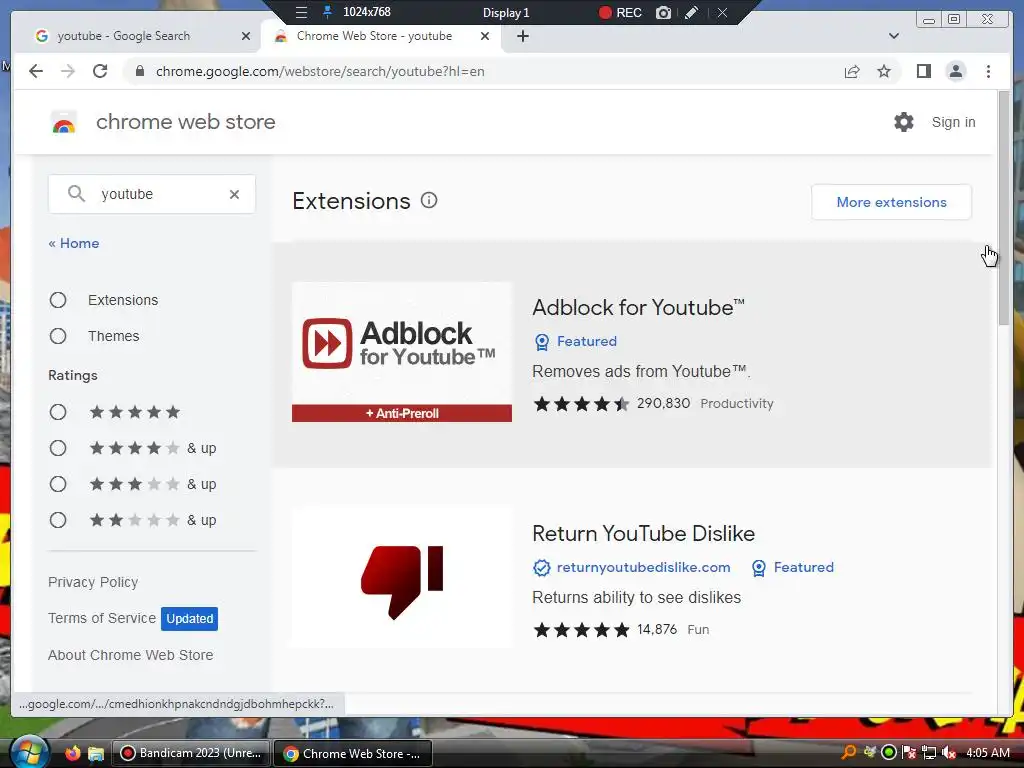The image size is (1024, 768).
Task: Open Return YouTube Dislike extension title
Action: (x=643, y=533)
